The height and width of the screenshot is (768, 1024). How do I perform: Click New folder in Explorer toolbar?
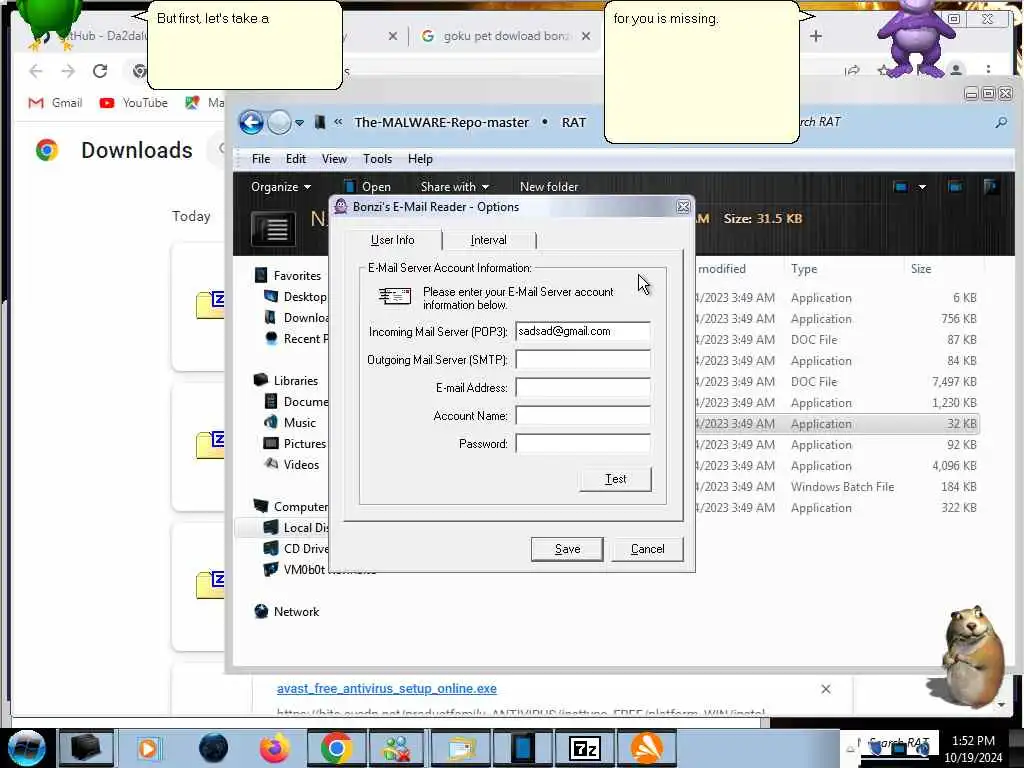[549, 187]
